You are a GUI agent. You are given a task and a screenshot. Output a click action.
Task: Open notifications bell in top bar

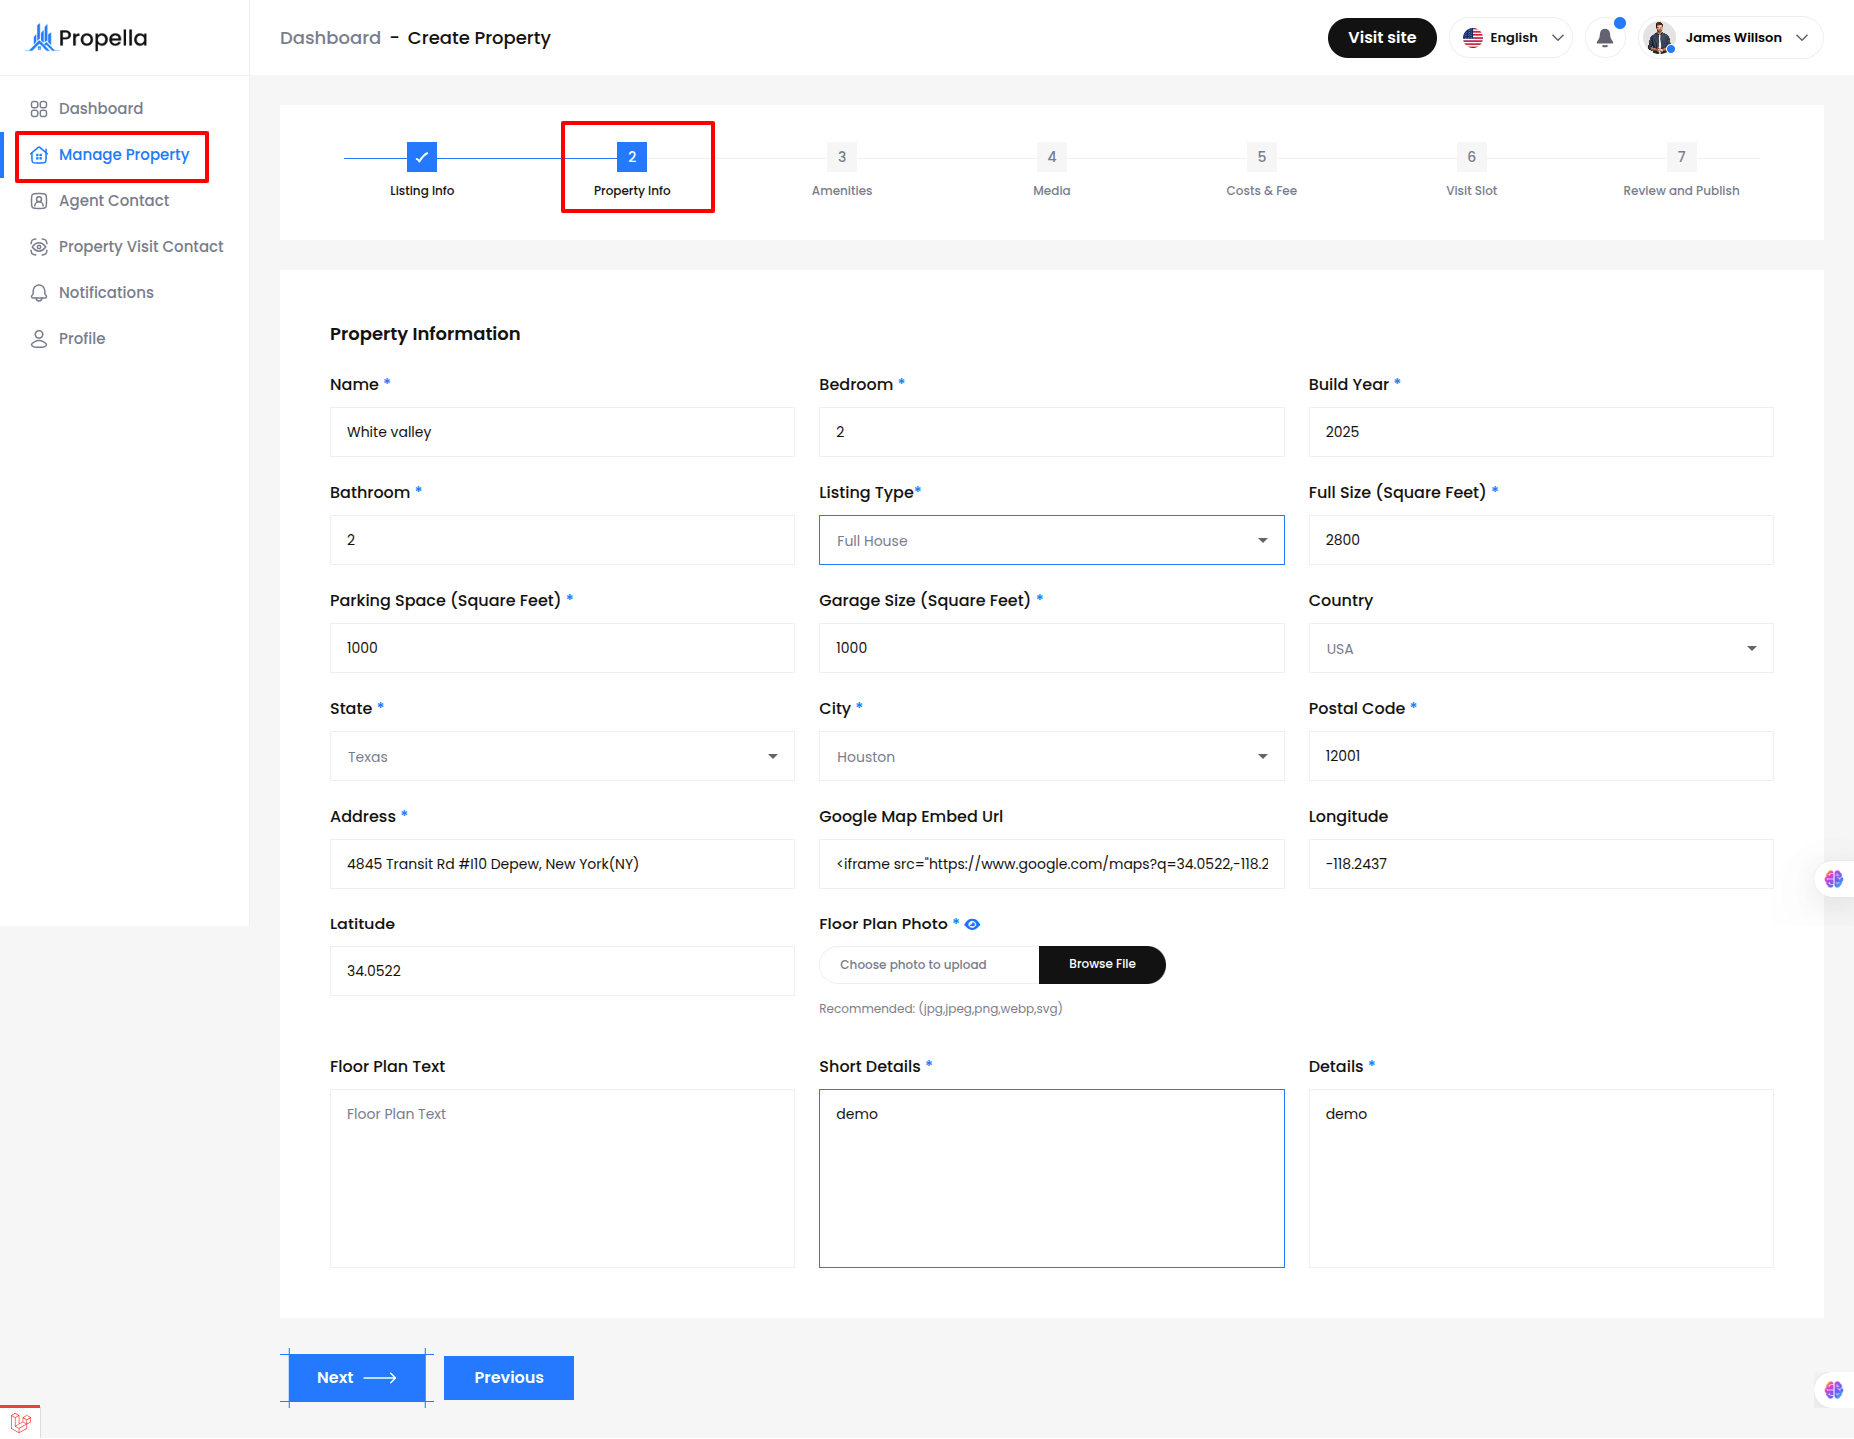tap(1605, 38)
